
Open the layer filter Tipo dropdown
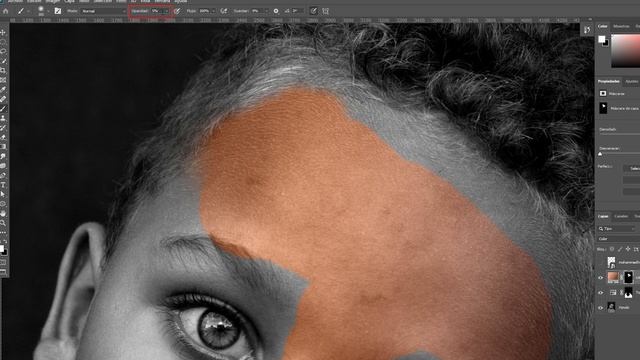[x=617, y=229]
